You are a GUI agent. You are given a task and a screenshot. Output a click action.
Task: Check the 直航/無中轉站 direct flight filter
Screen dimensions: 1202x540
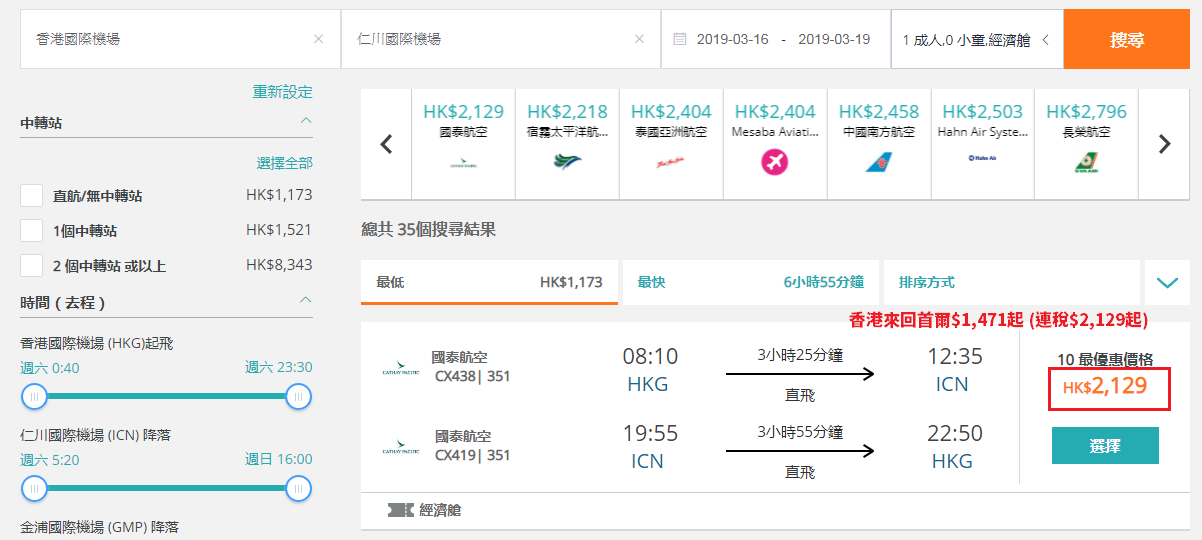pyautogui.click(x=32, y=196)
